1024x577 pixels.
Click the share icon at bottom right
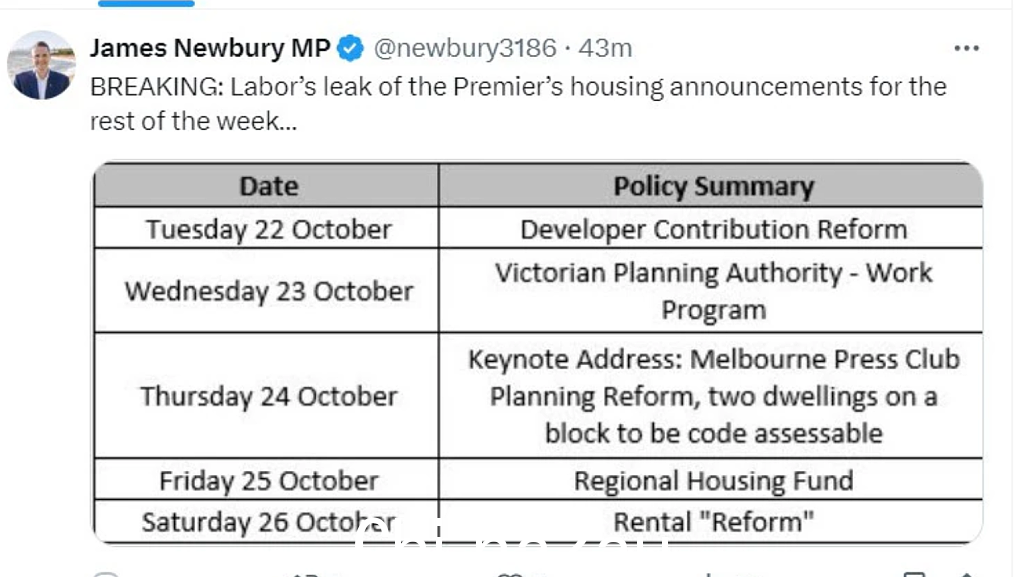(x=967, y=574)
